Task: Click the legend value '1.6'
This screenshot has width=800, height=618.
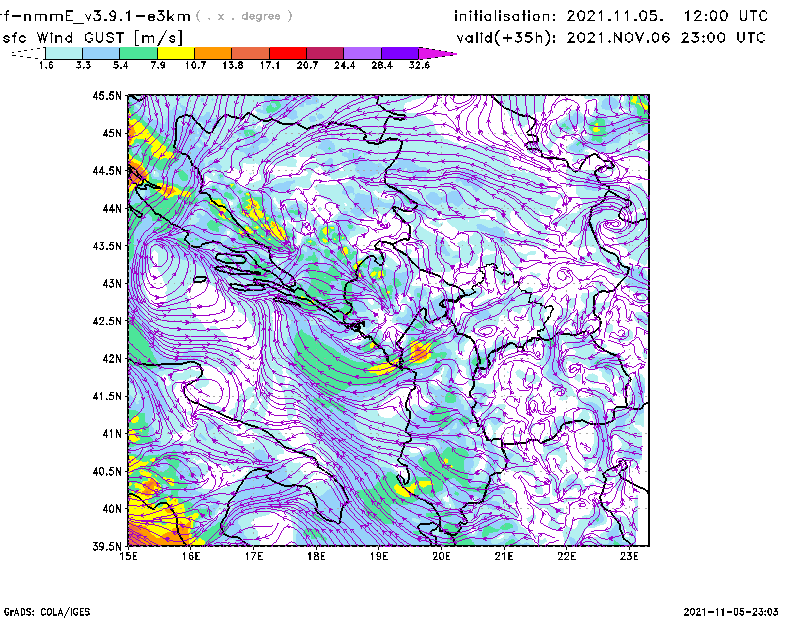Action: [46, 65]
